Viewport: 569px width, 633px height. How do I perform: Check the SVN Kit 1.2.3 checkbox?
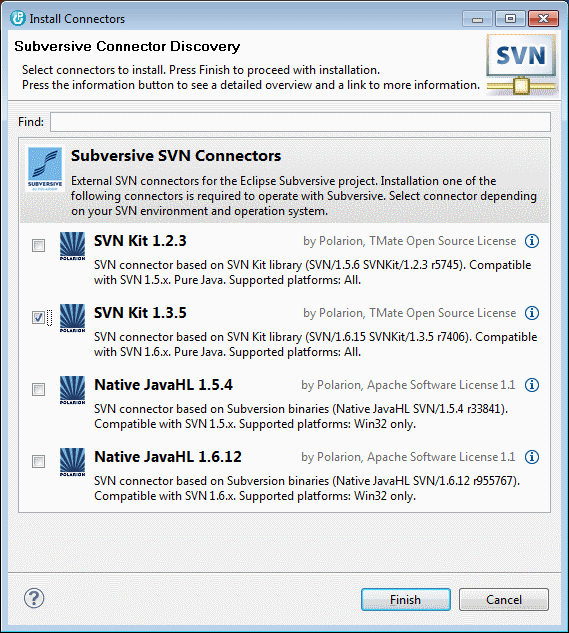point(38,245)
